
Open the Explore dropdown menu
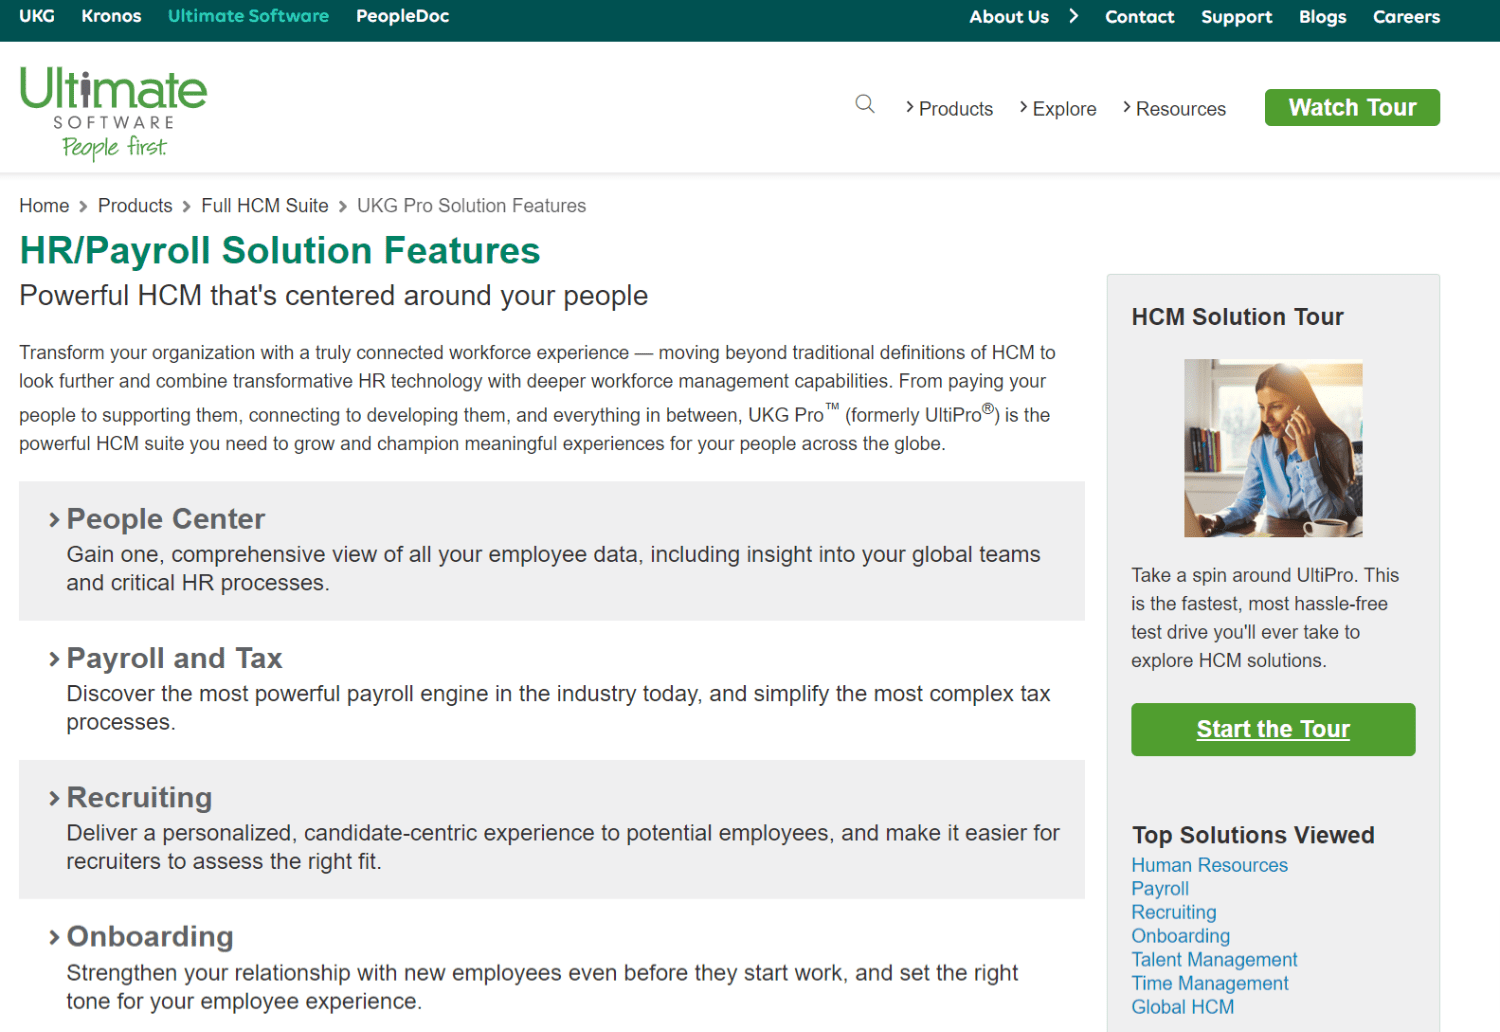1058,108
